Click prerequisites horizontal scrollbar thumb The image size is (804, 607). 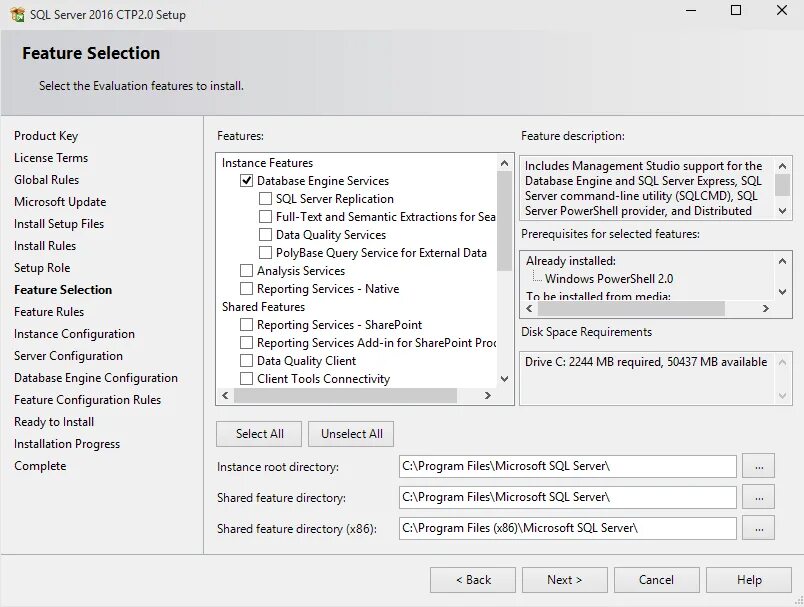tap(631, 308)
